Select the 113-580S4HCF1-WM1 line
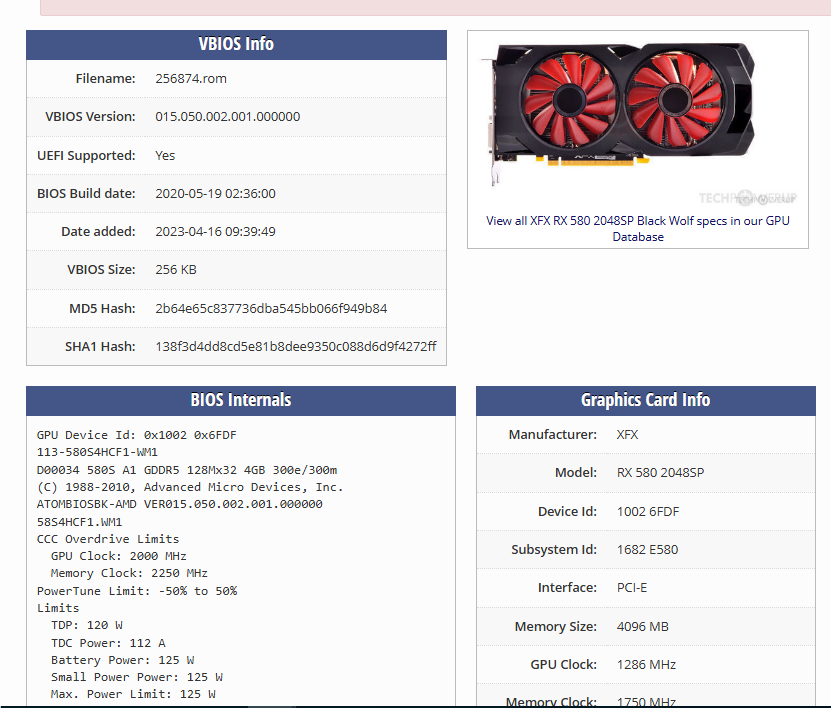 pos(97,452)
